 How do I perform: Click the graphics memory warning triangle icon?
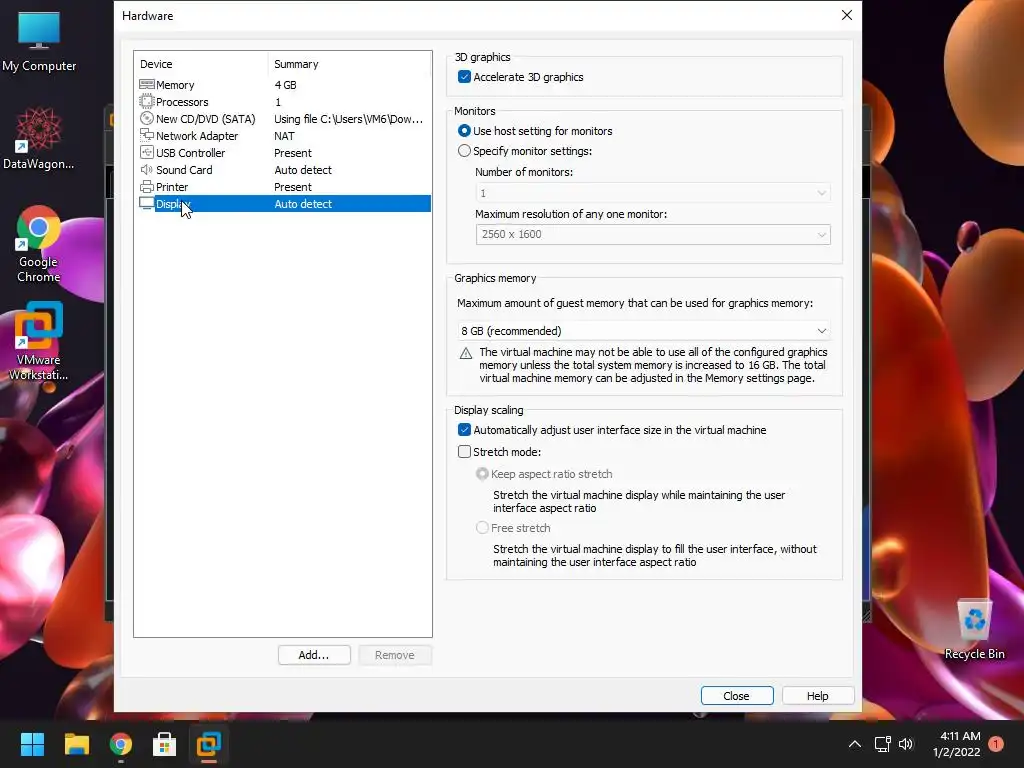coord(466,353)
